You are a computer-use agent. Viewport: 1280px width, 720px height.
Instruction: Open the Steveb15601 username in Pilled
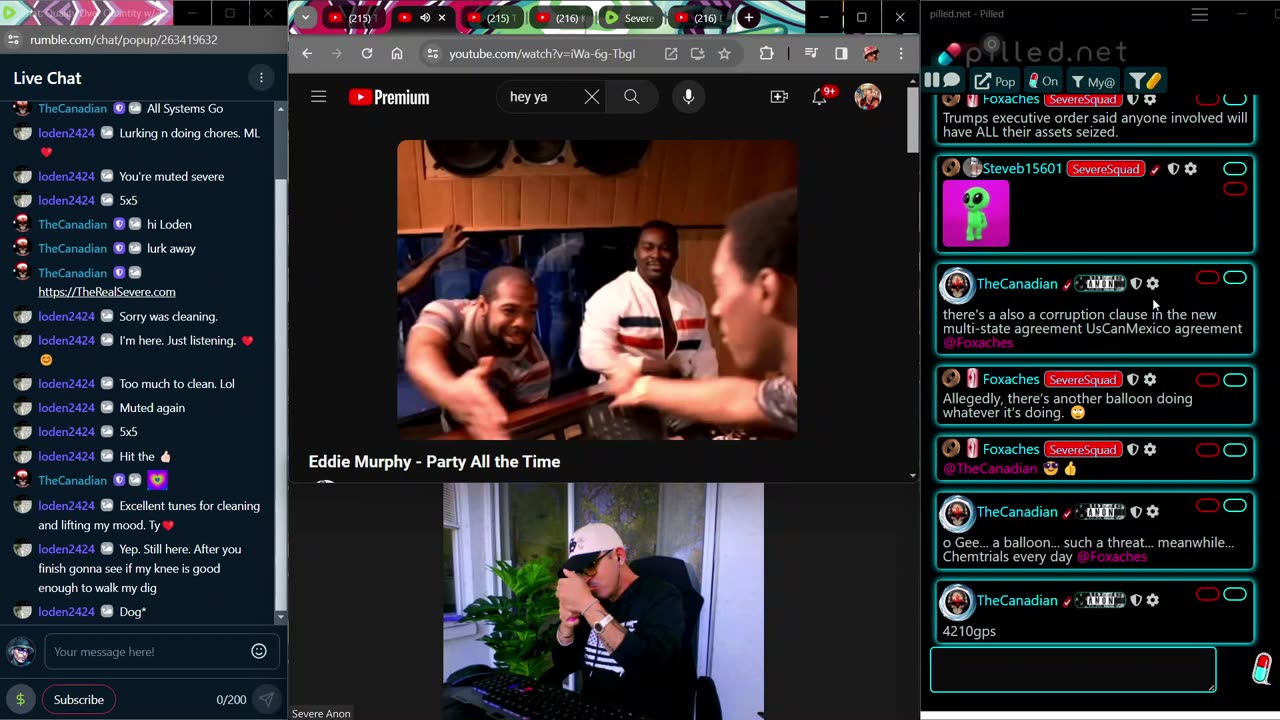[1022, 169]
